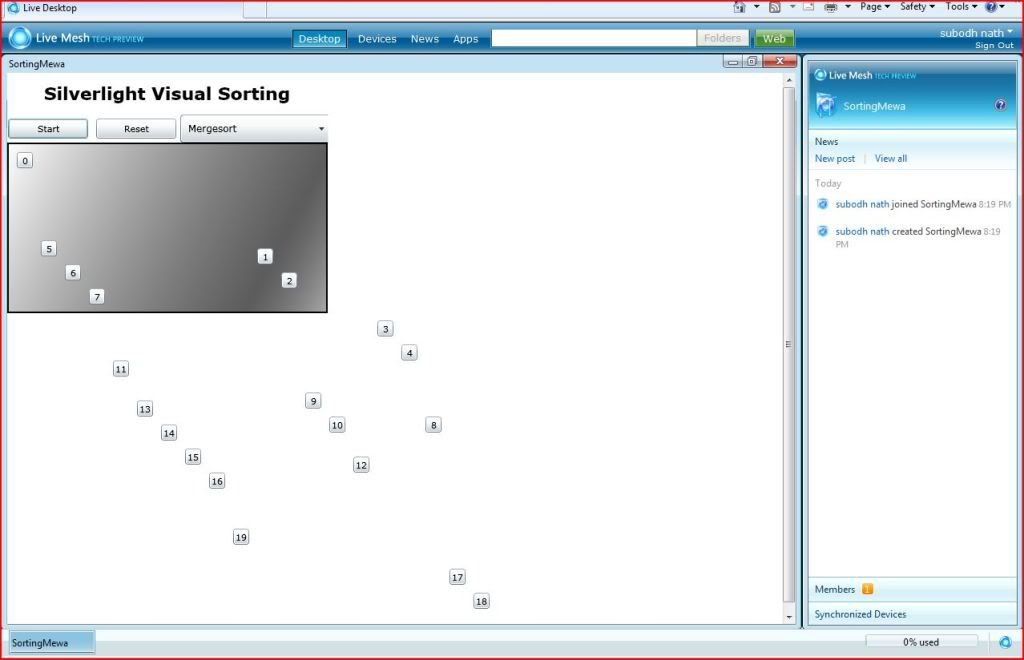1024x660 pixels.
Task: Click the sorting tile numbered 7
Action: coord(97,297)
